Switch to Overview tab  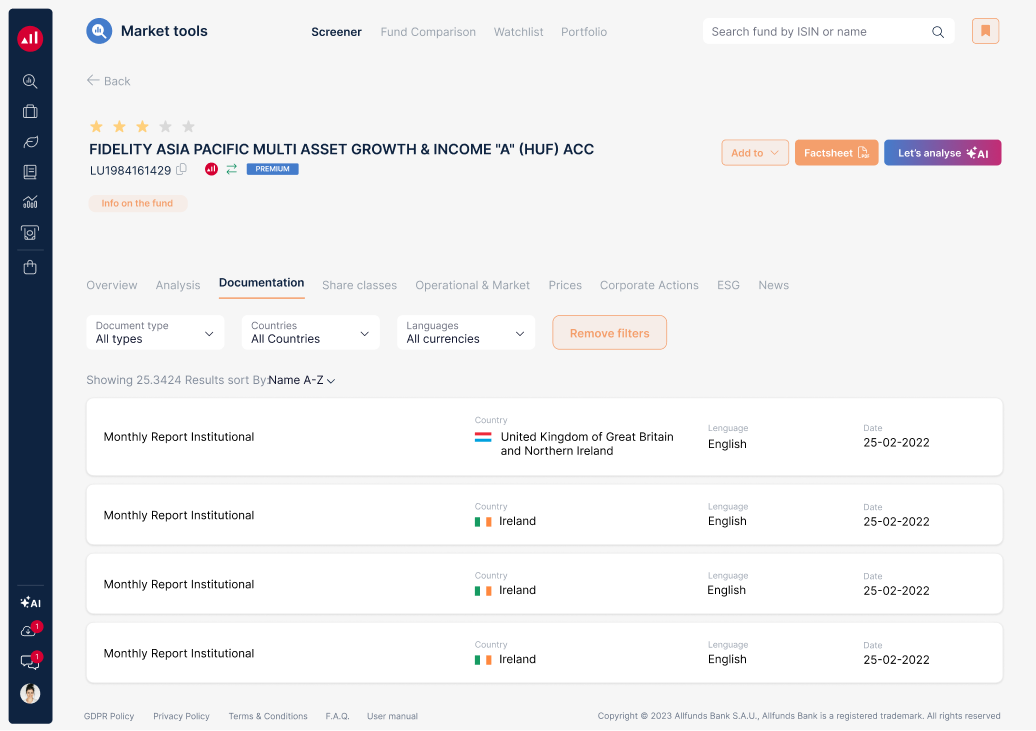(112, 285)
